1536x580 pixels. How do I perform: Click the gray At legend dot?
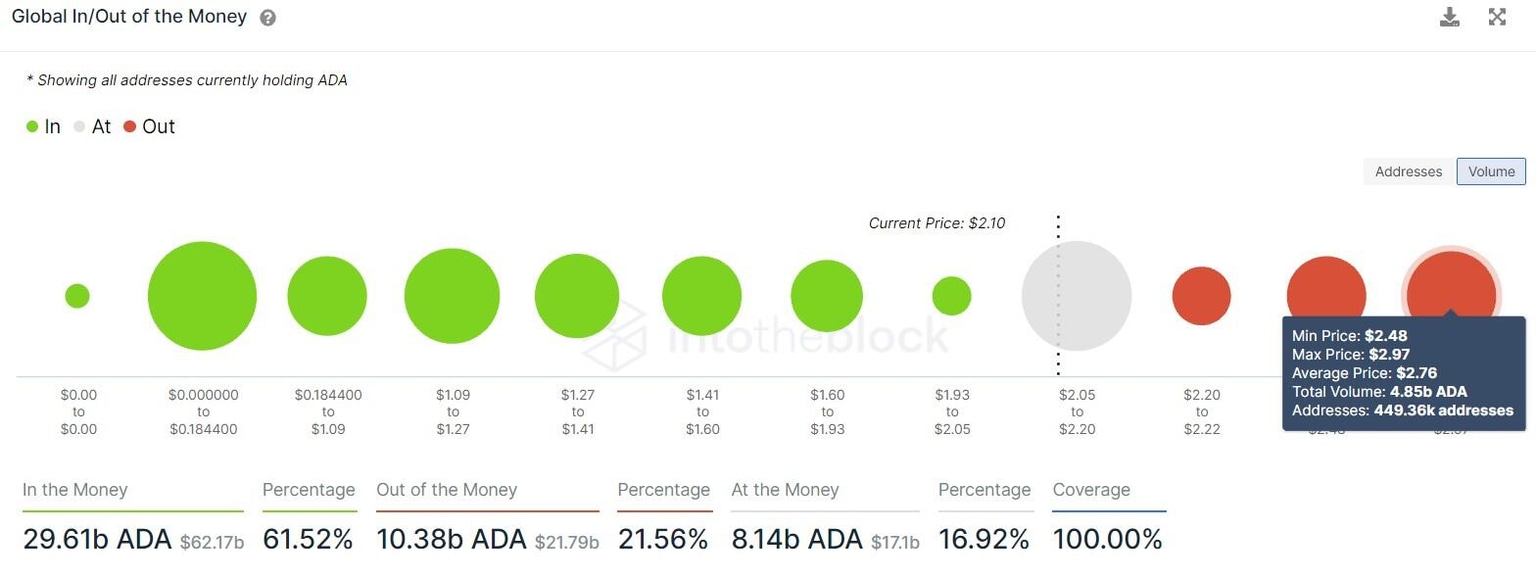78,126
